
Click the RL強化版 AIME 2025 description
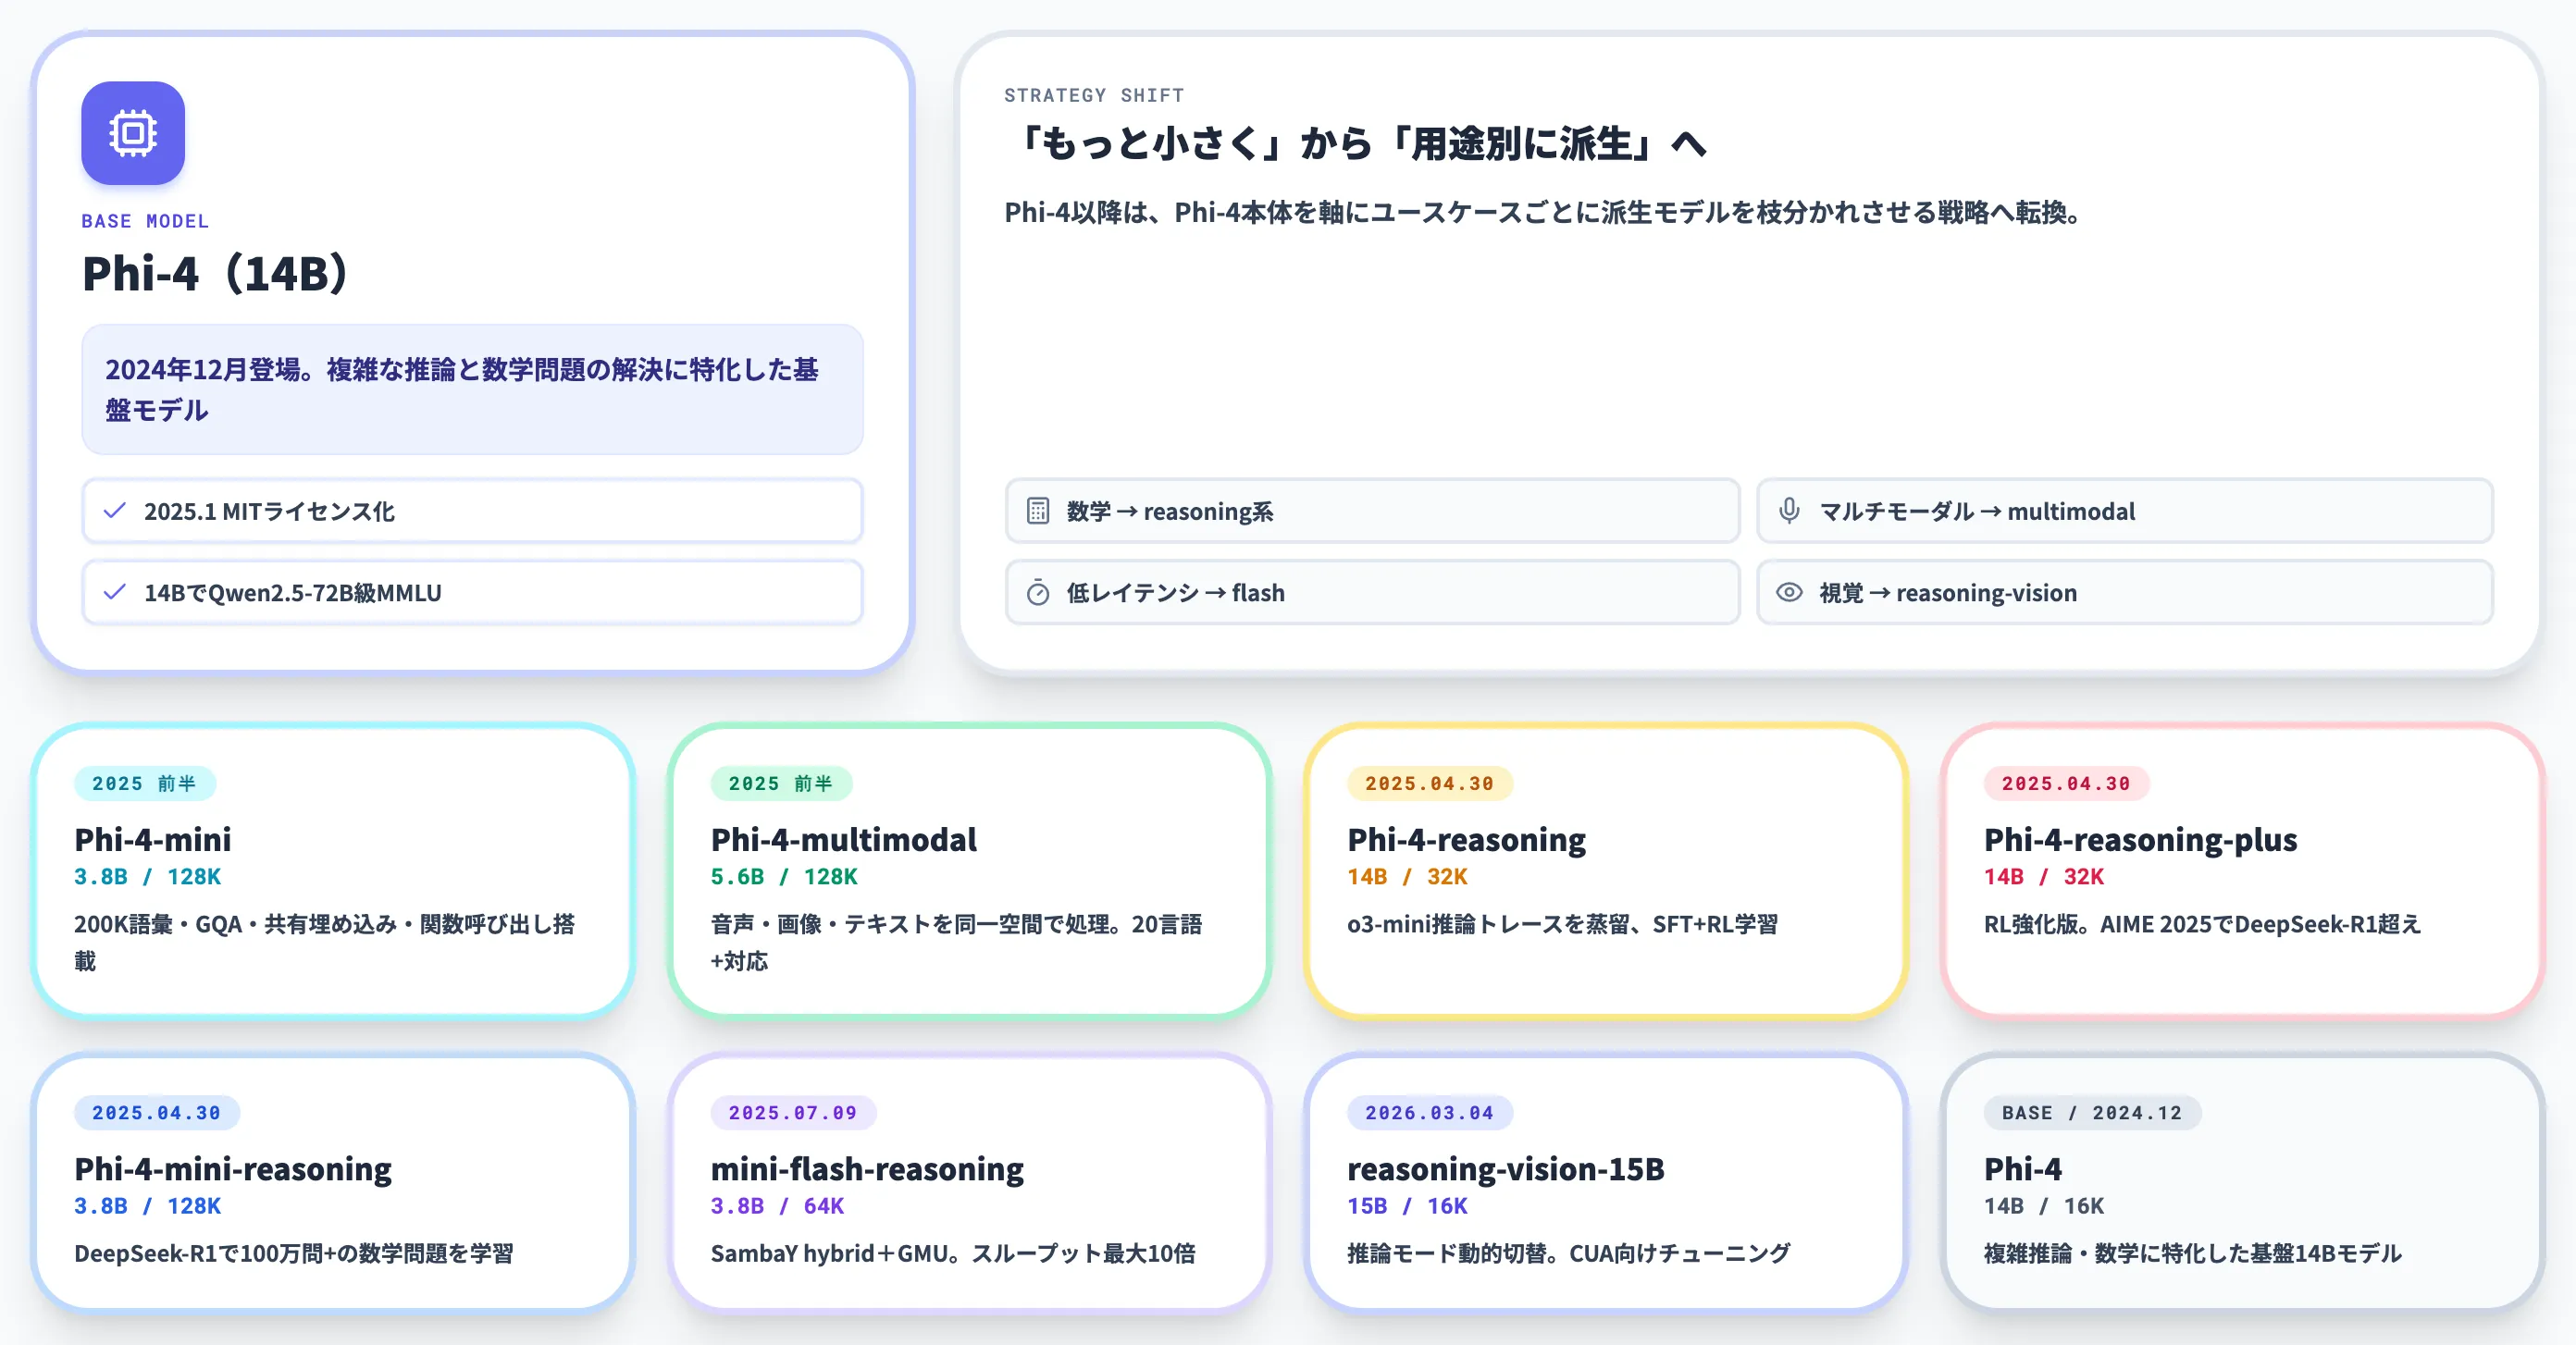pos(2202,924)
